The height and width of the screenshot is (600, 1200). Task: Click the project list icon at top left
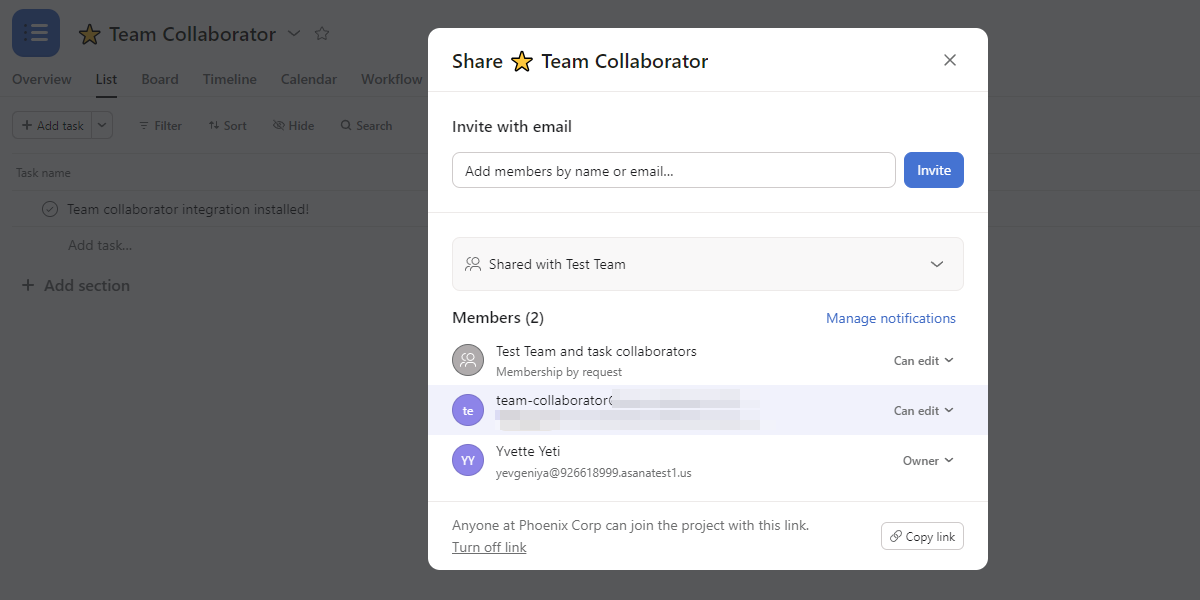tap(36, 33)
